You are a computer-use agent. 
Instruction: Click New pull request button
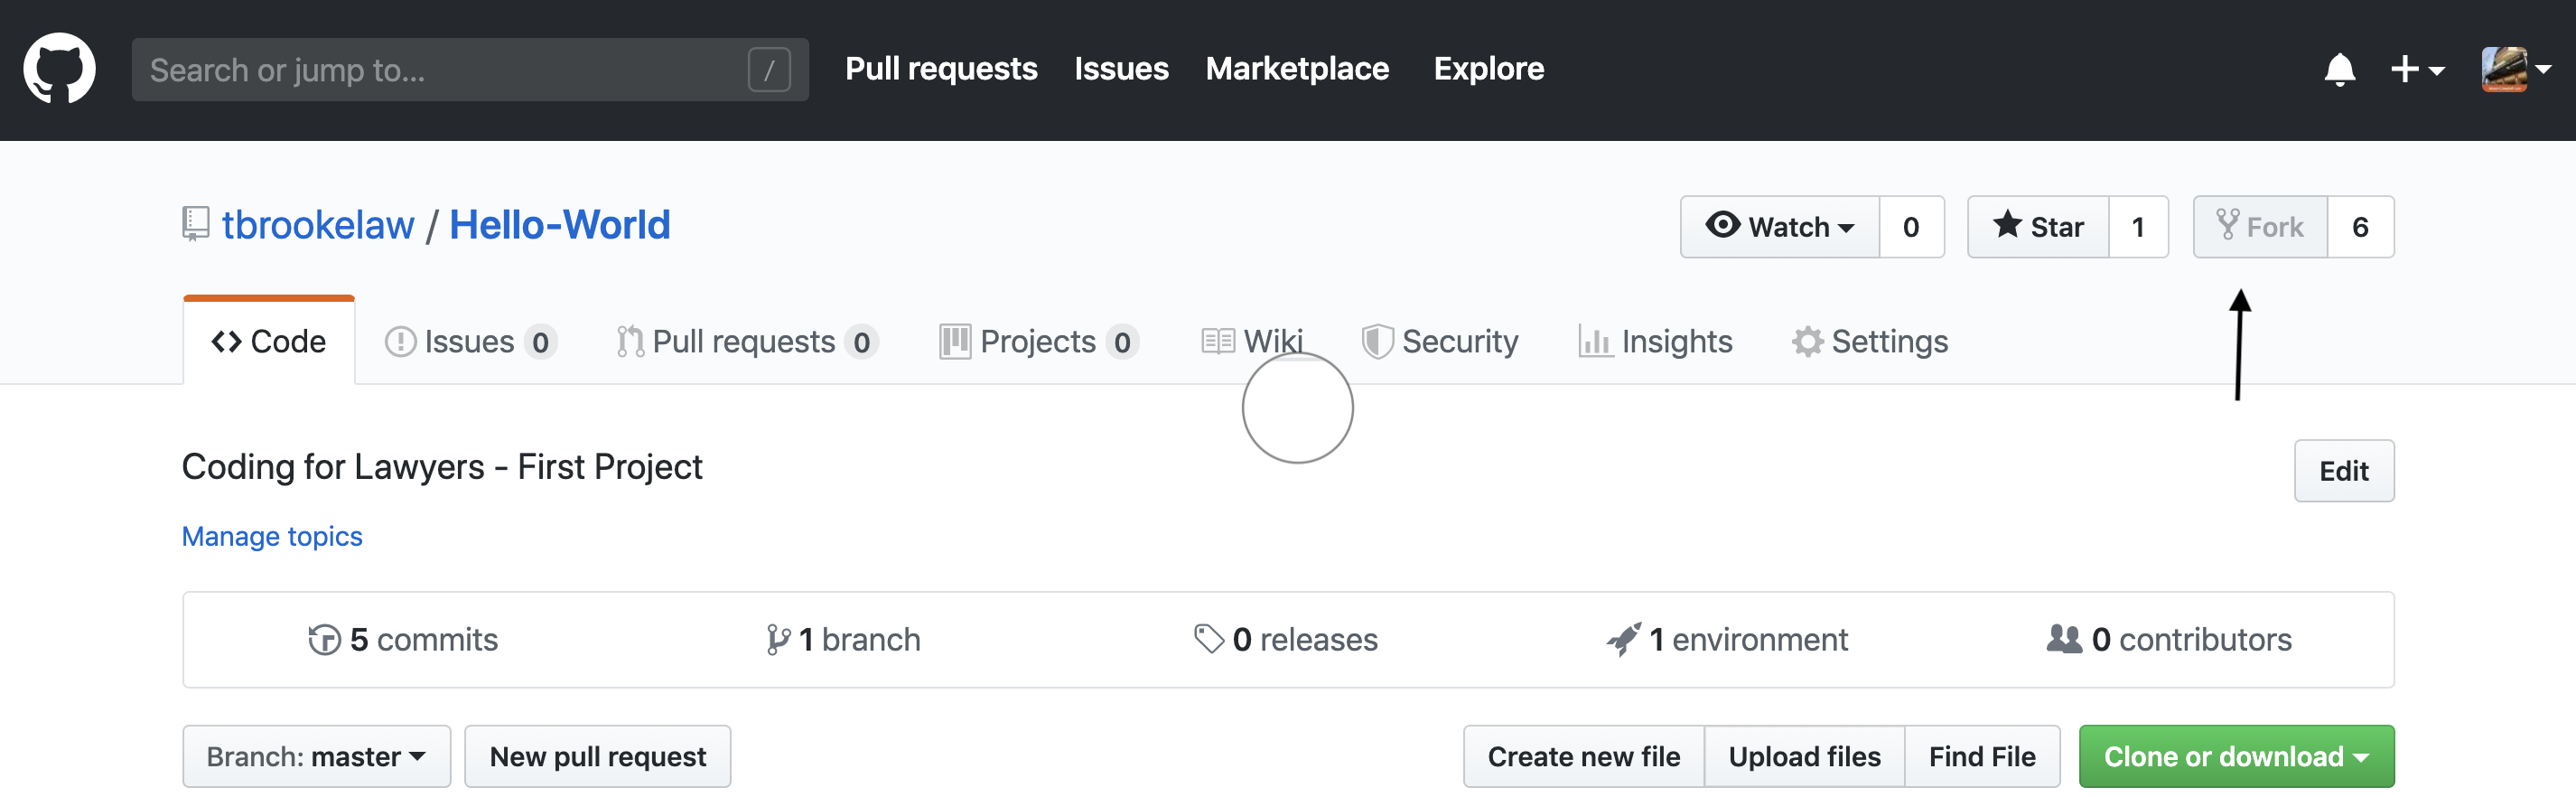pyautogui.click(x=598, y=757)
